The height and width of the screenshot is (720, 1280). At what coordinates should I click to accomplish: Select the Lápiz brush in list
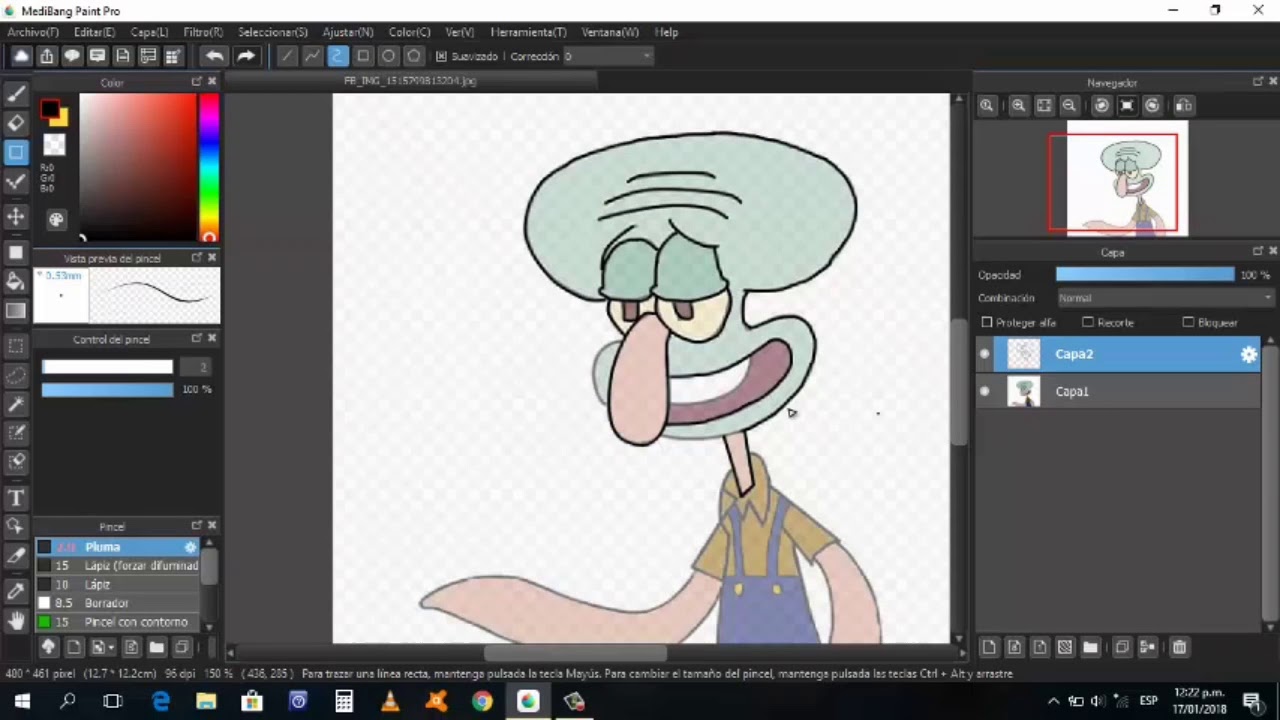118,584
